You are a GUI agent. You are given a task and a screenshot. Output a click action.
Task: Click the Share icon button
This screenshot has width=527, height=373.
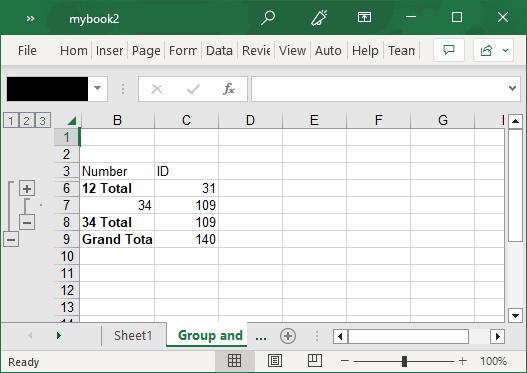pyautogui.click(x=486, y=50)
